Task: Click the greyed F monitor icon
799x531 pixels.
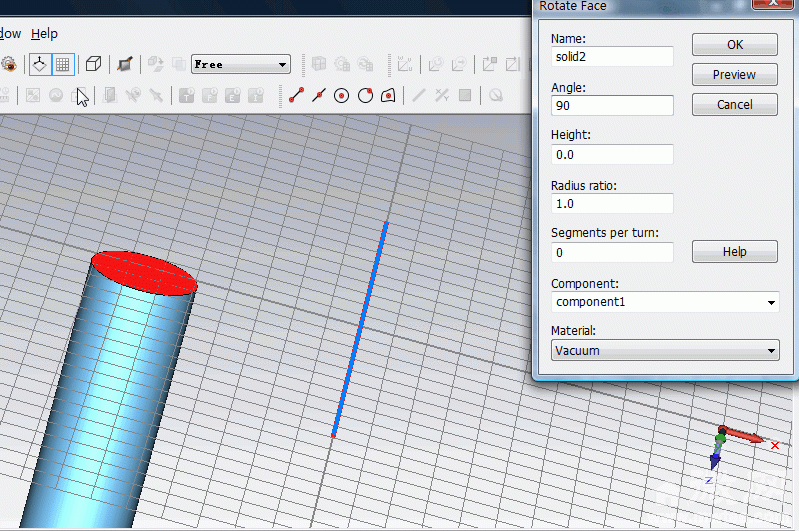Action: (x=209, y=95)
